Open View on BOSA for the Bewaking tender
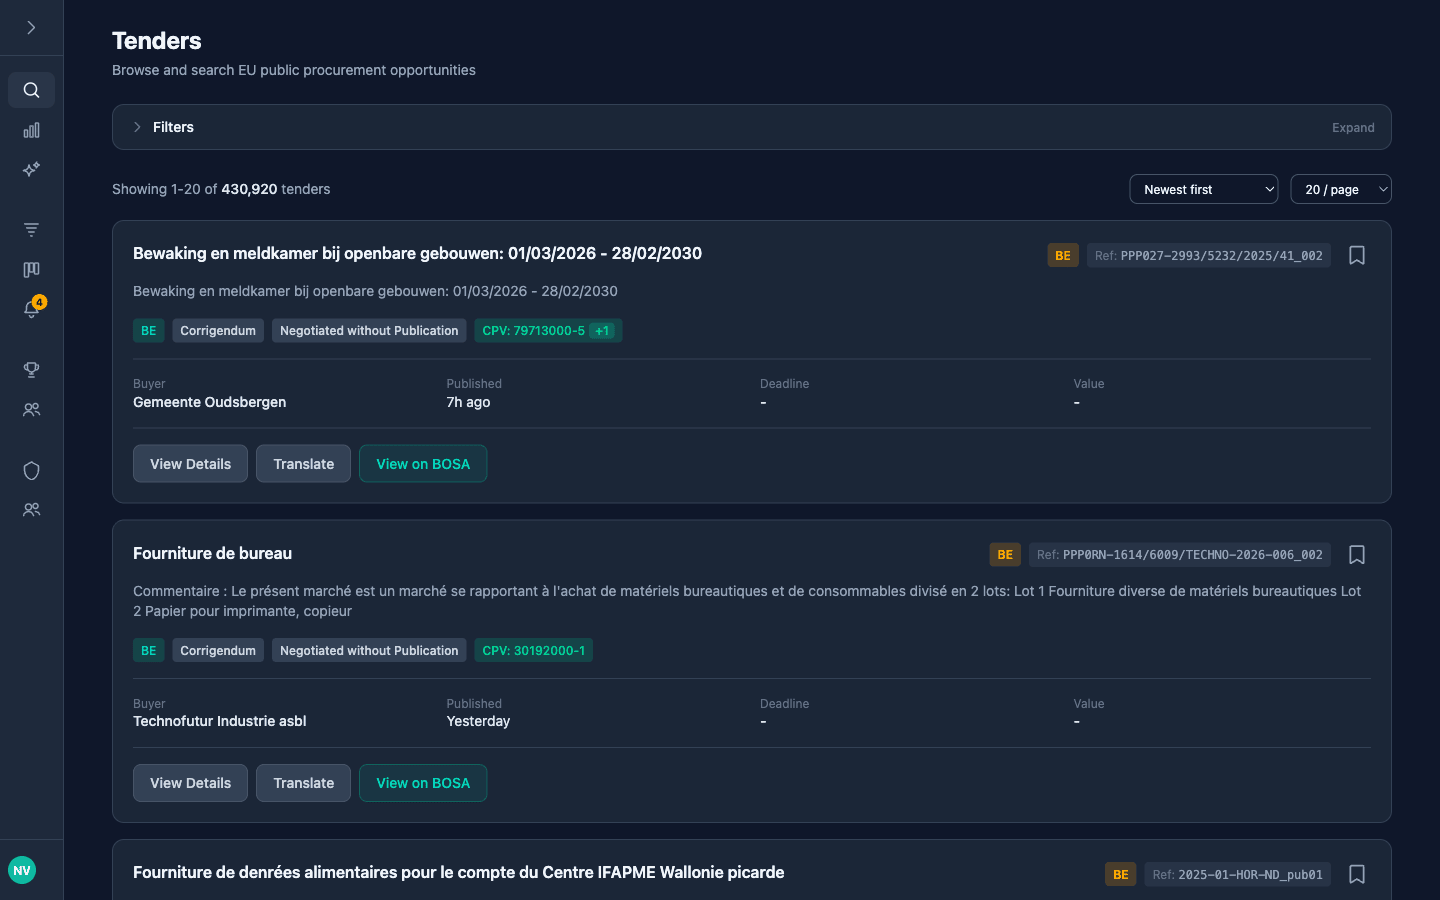This screenshot has width=1440, height=900. pyautogui.click(x=423, y=463)
